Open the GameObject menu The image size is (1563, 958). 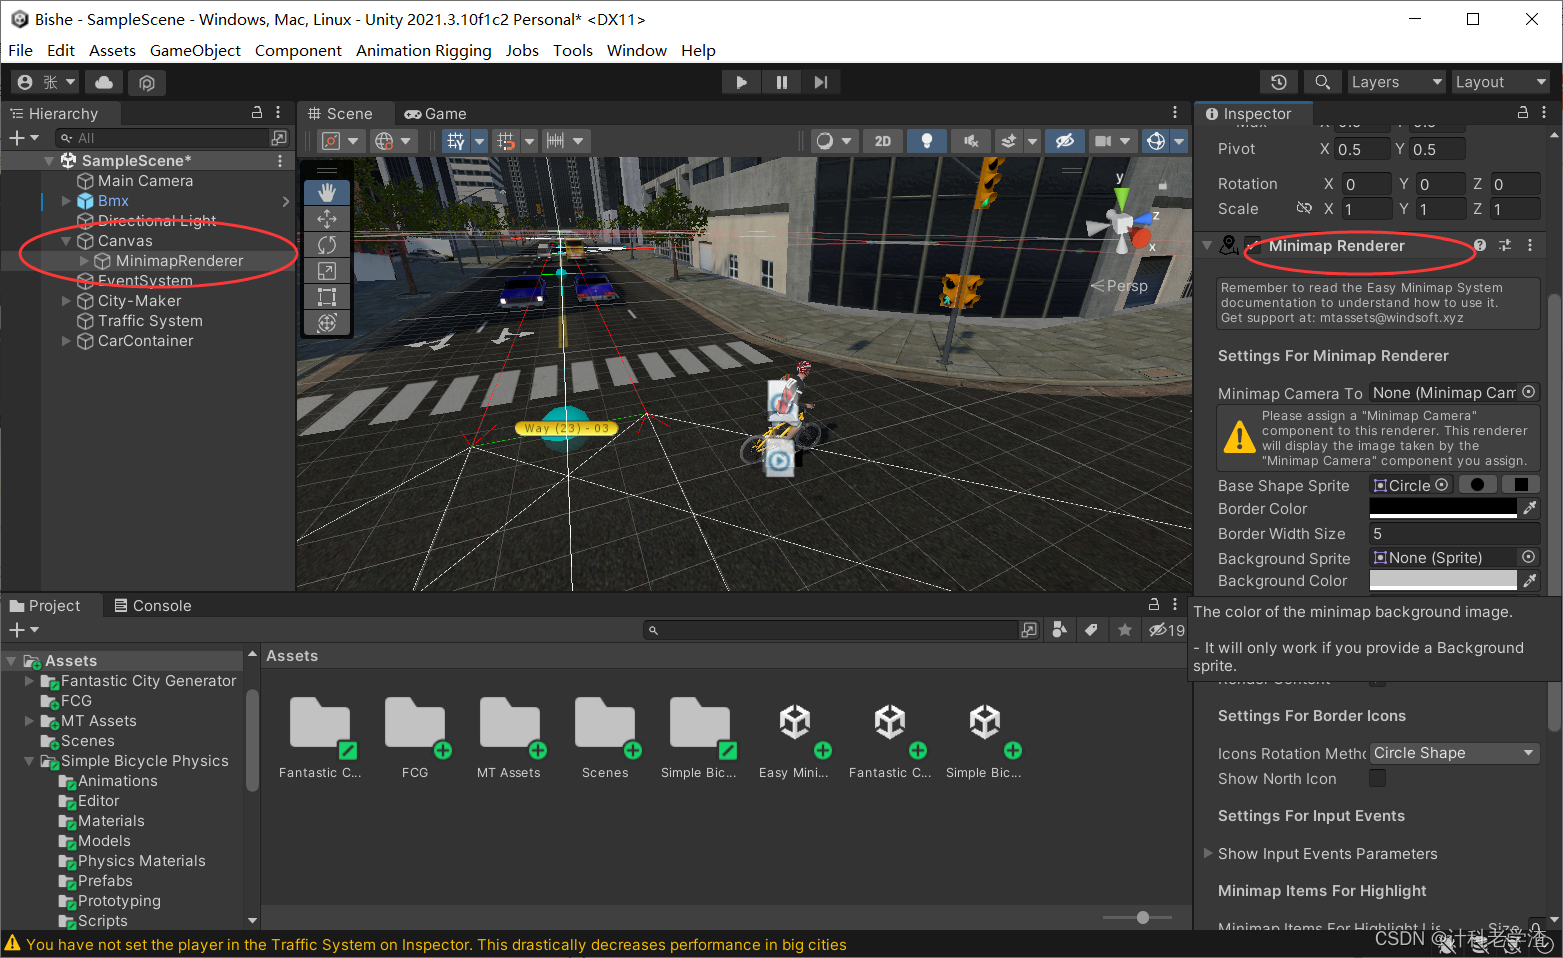click(195, 50)
